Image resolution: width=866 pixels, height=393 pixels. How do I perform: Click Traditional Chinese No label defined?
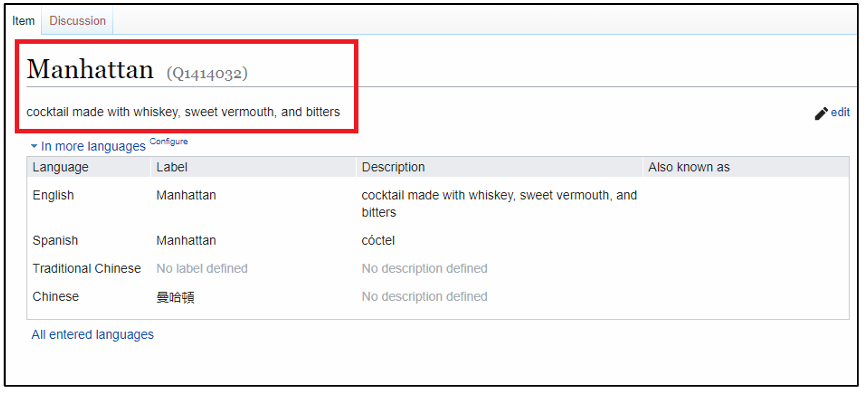[202, 269]
